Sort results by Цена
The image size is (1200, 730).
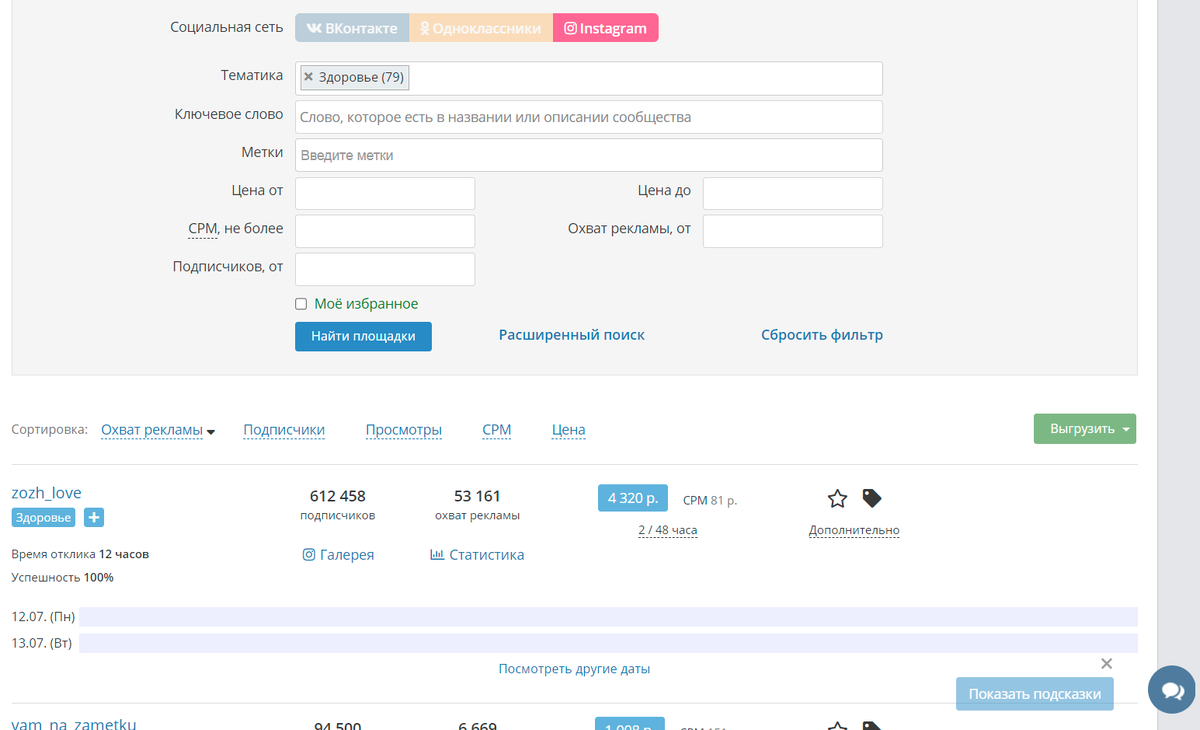569,430
